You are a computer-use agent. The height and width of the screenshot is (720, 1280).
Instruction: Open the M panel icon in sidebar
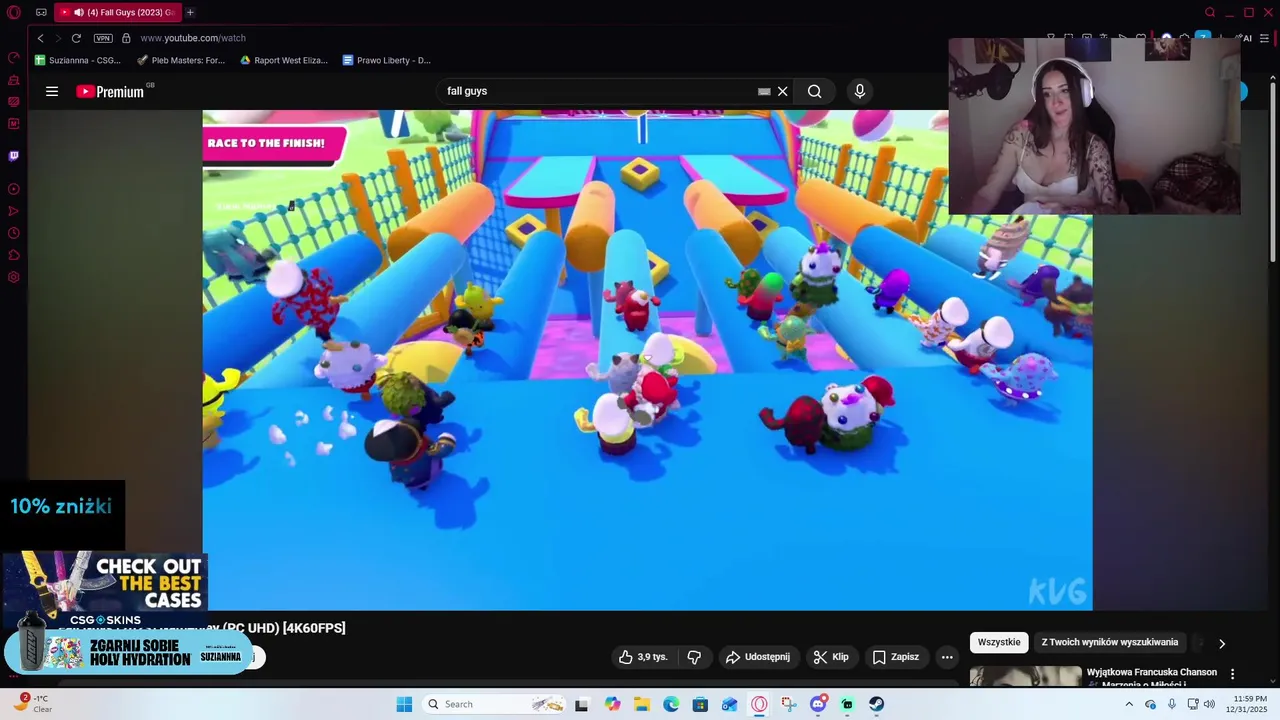click(x=14, y=124)
